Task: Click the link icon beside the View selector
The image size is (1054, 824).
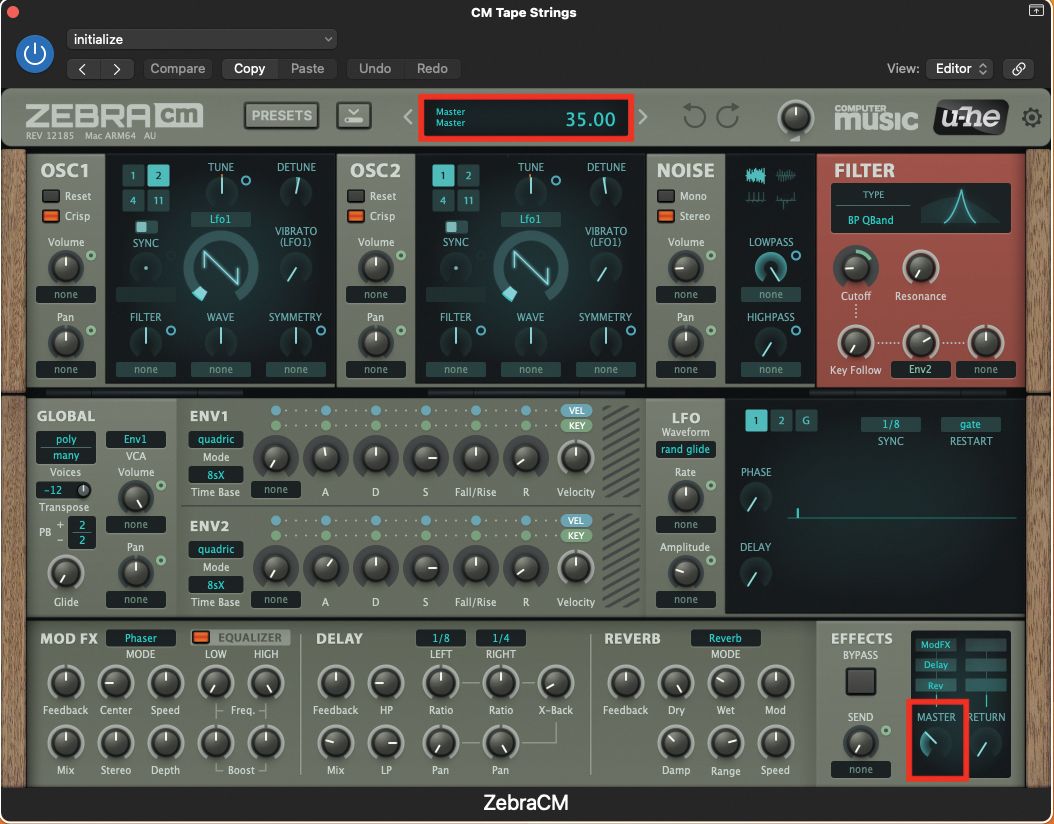Action: (1018, 69)
